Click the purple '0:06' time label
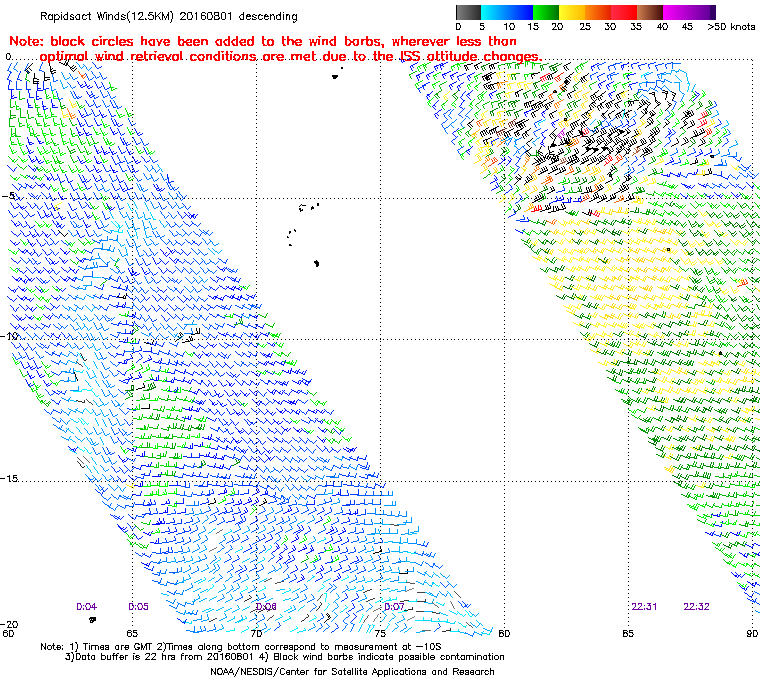Image resolution: width=760 pixels, height=688 pixels. click(266, 607)
